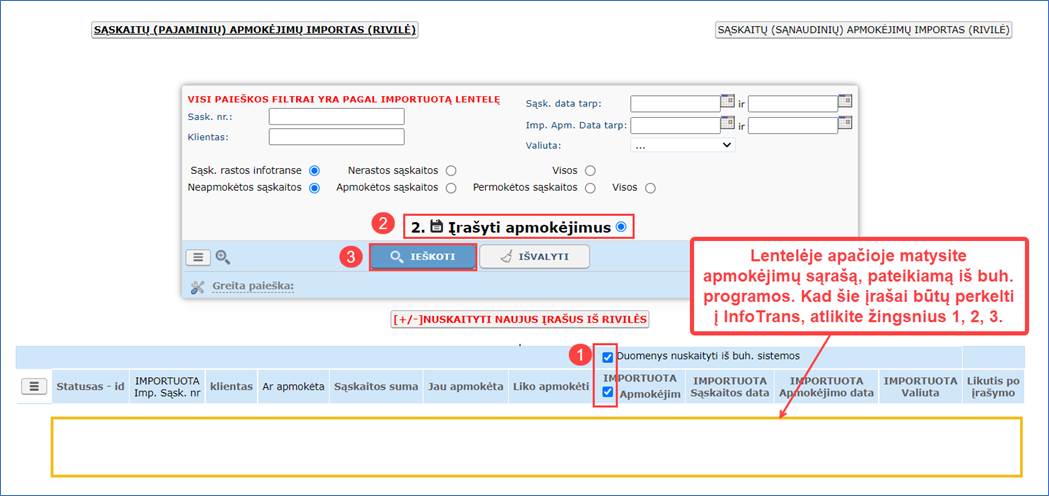Toggle the IMPORTUOTA Apmokėjim column checkbox
The width and height of the screenshot is (1049, 496).
[x=607, y=392]
